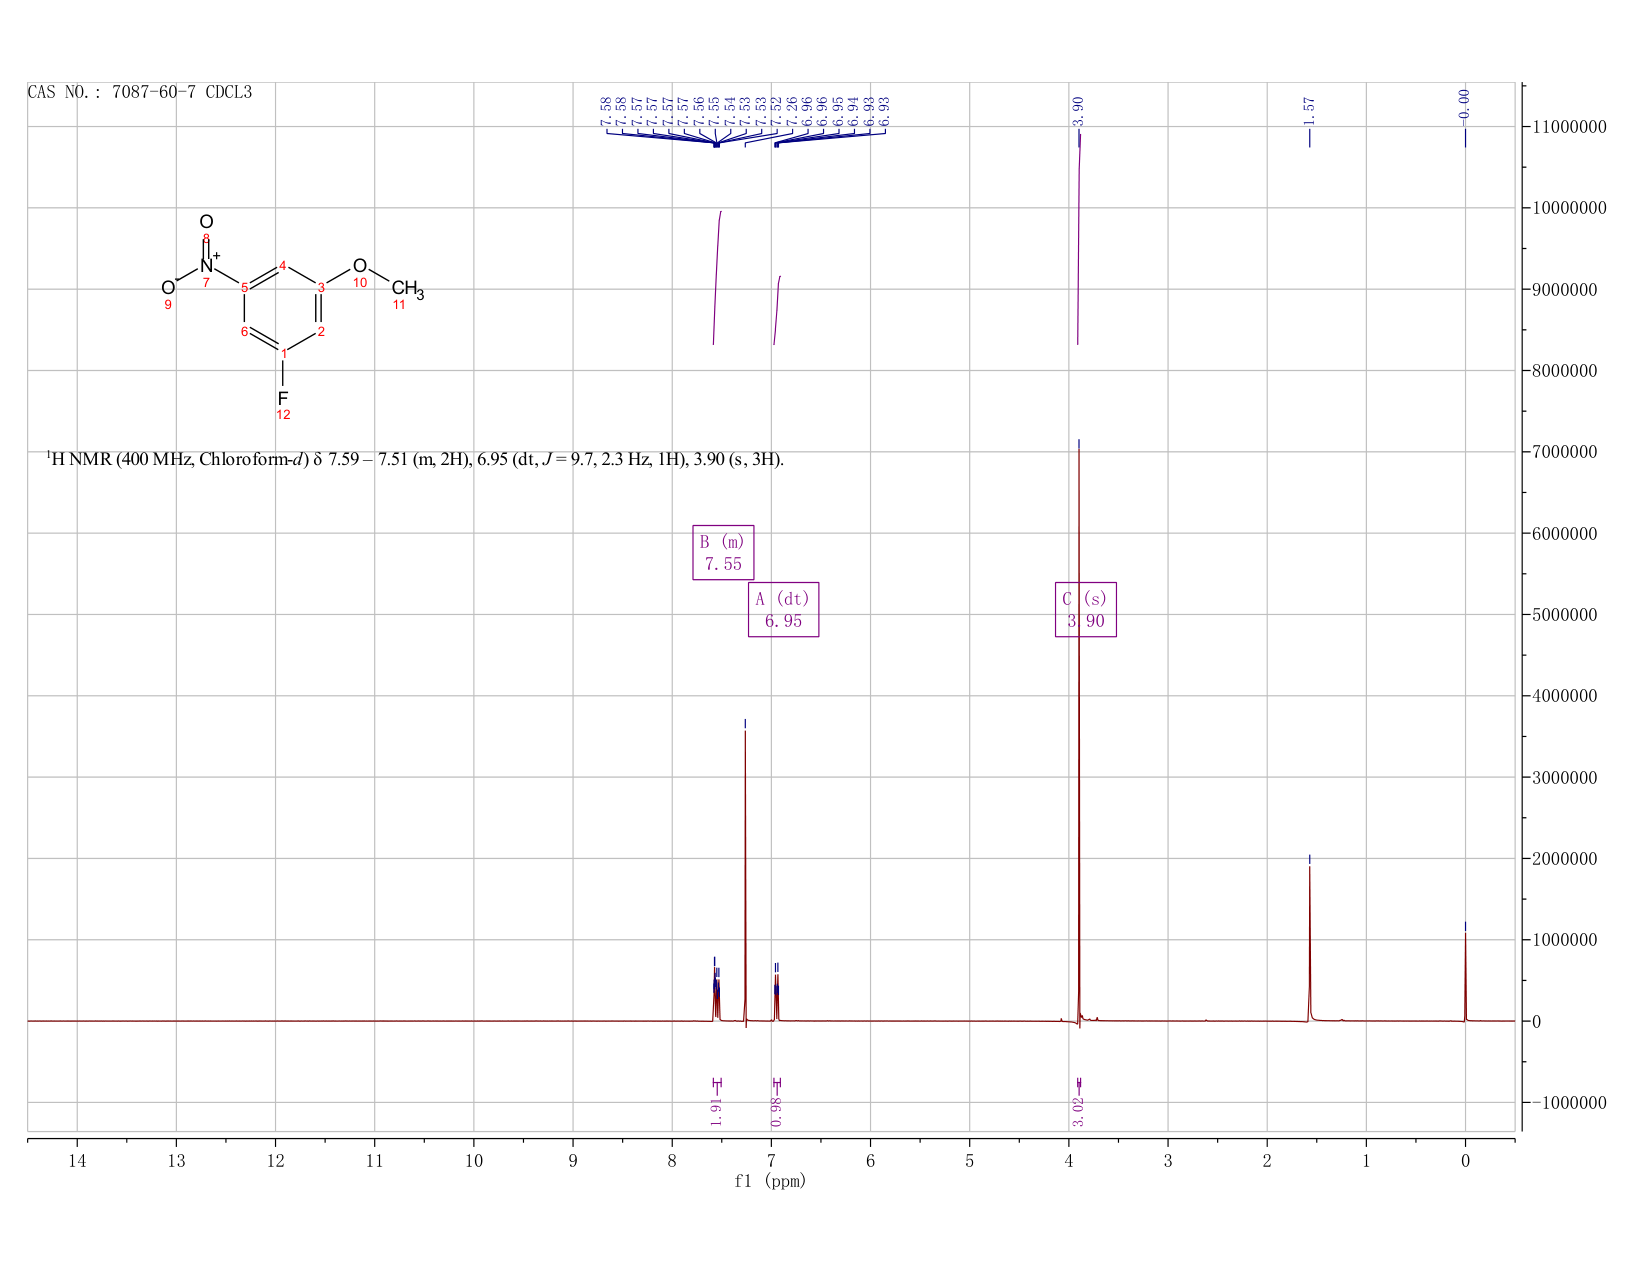Click the fluorine atom in the structure
This screenshot has height=1275, width=1650.
(x=283, y=398)
